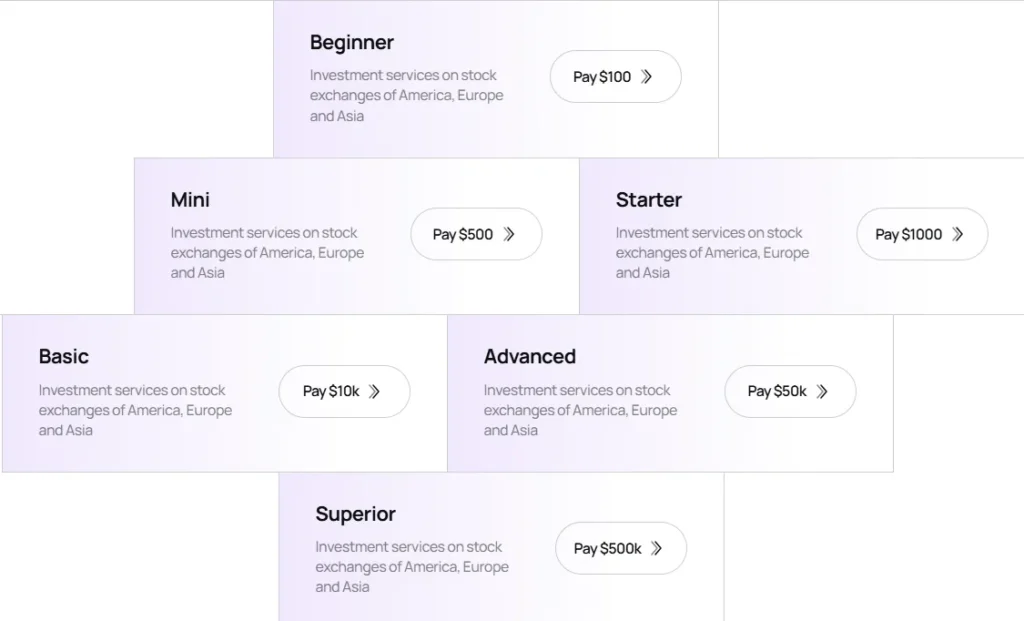The width and height of the screenshot is (1024, 621).
Task: Click double chevron icon beside Pay $10k
Action: 375,391
